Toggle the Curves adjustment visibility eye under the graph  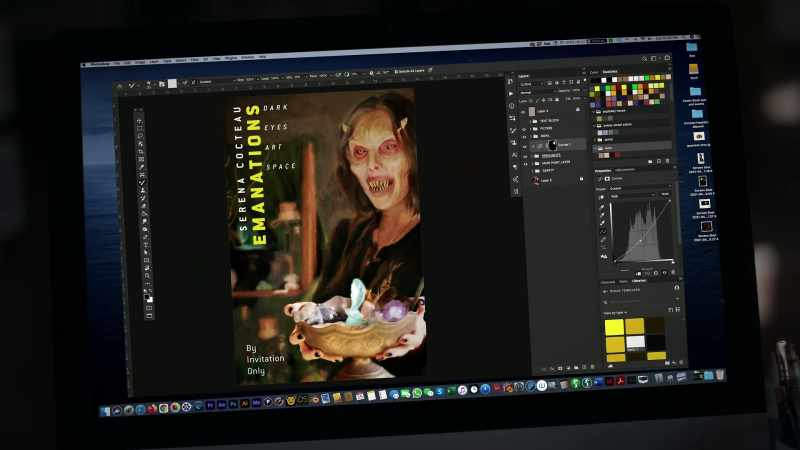(665, 272)
